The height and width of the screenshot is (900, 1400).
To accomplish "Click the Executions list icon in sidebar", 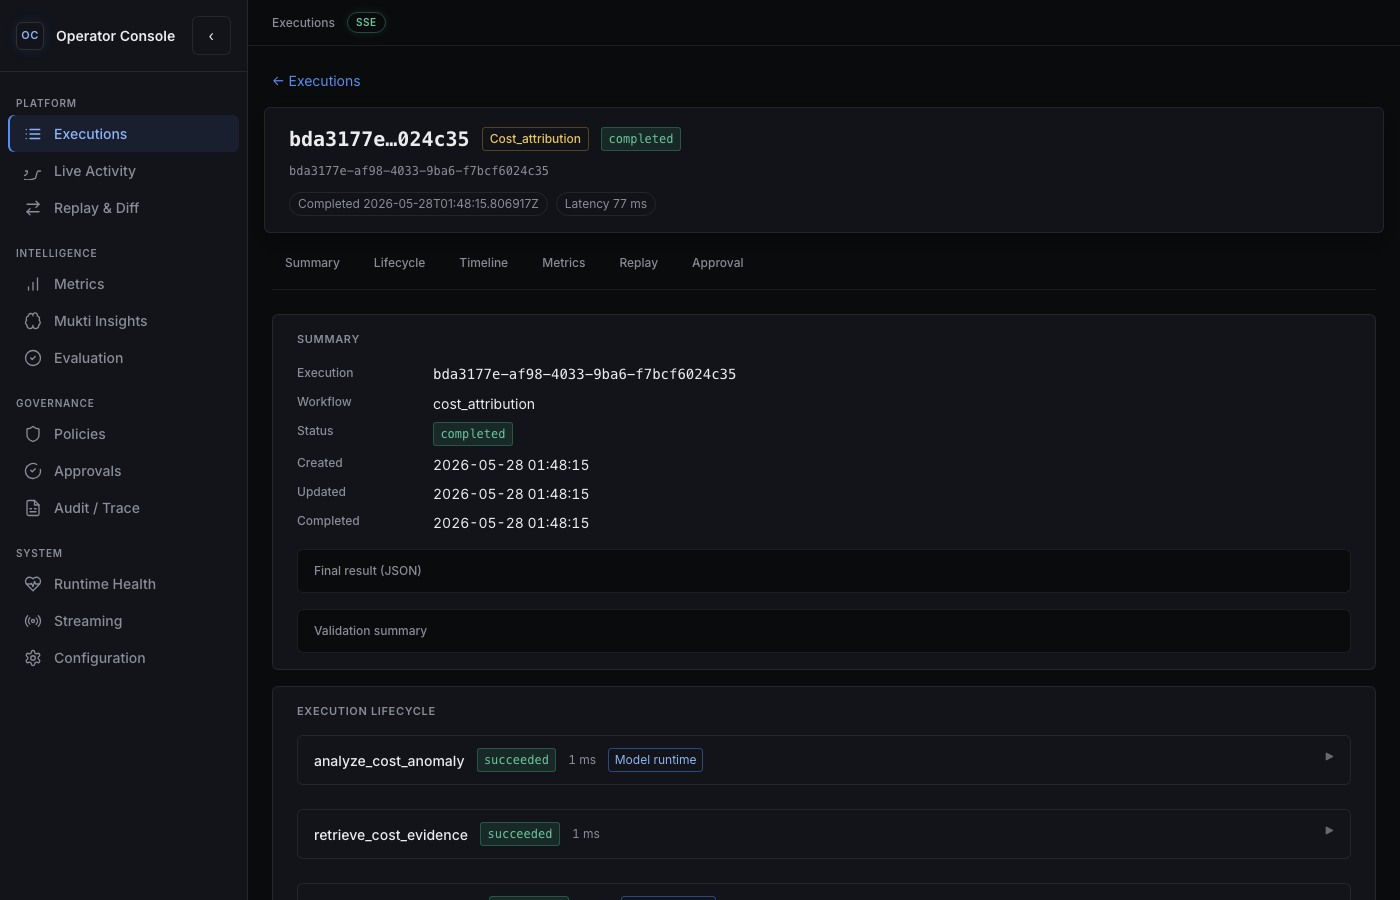I will pyautogui.click(x=33, y=134).
